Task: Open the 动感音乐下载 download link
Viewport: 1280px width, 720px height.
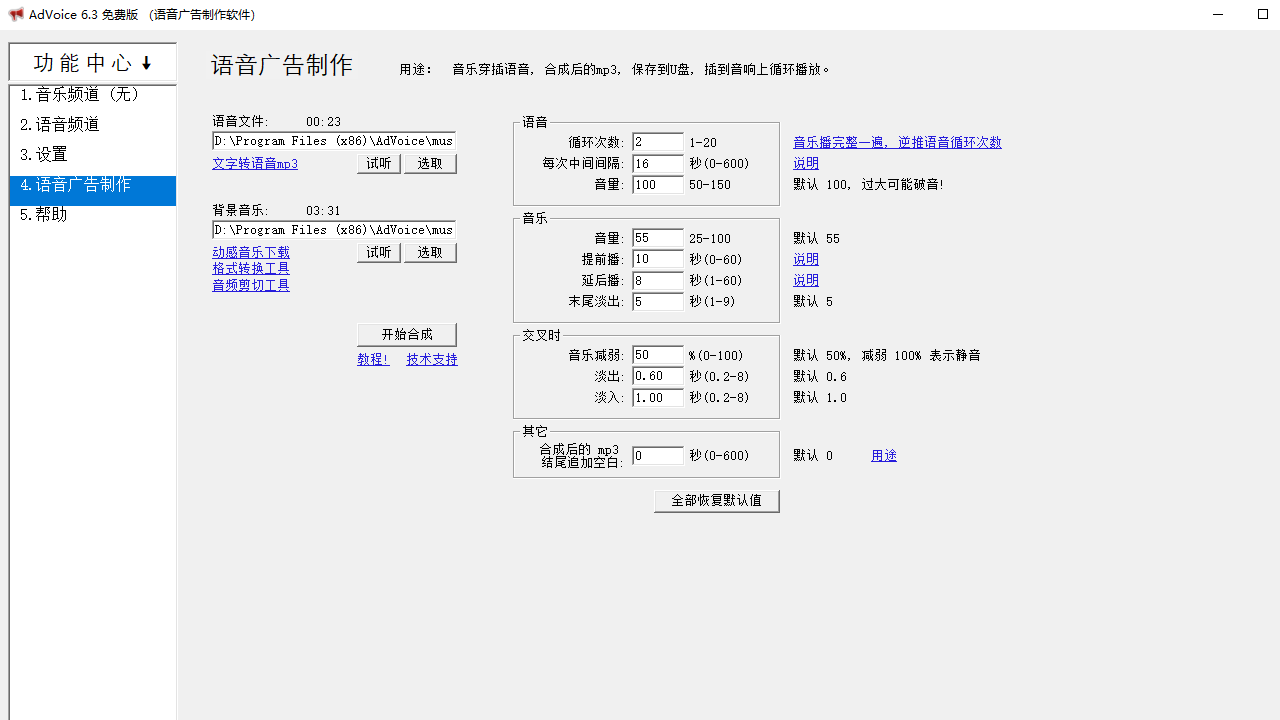Action: 250,252
